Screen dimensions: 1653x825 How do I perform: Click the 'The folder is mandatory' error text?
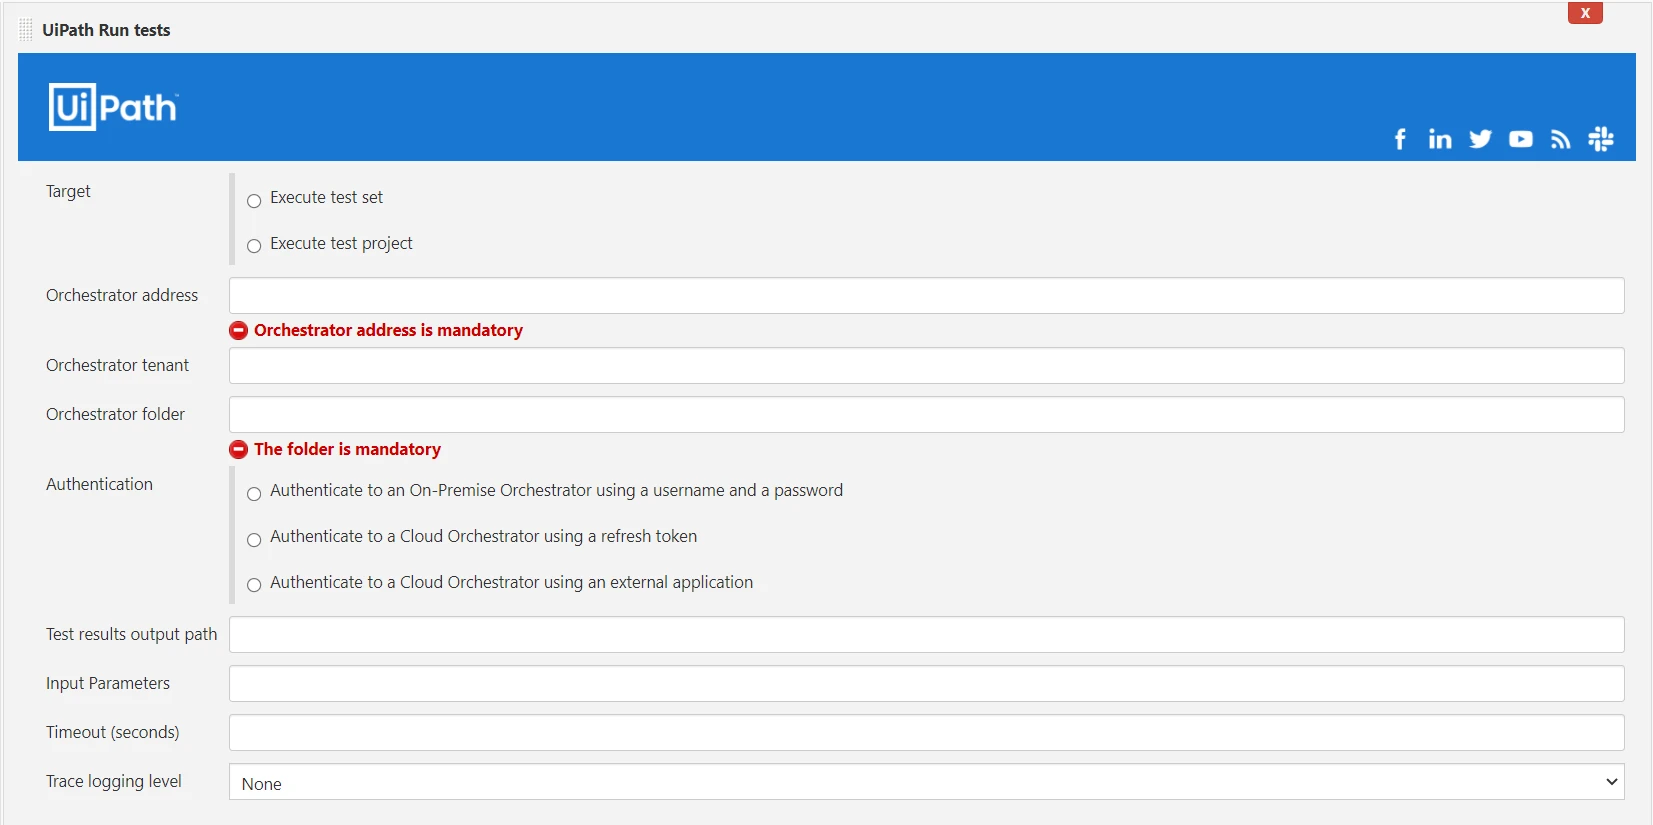[x=347, y=449]
